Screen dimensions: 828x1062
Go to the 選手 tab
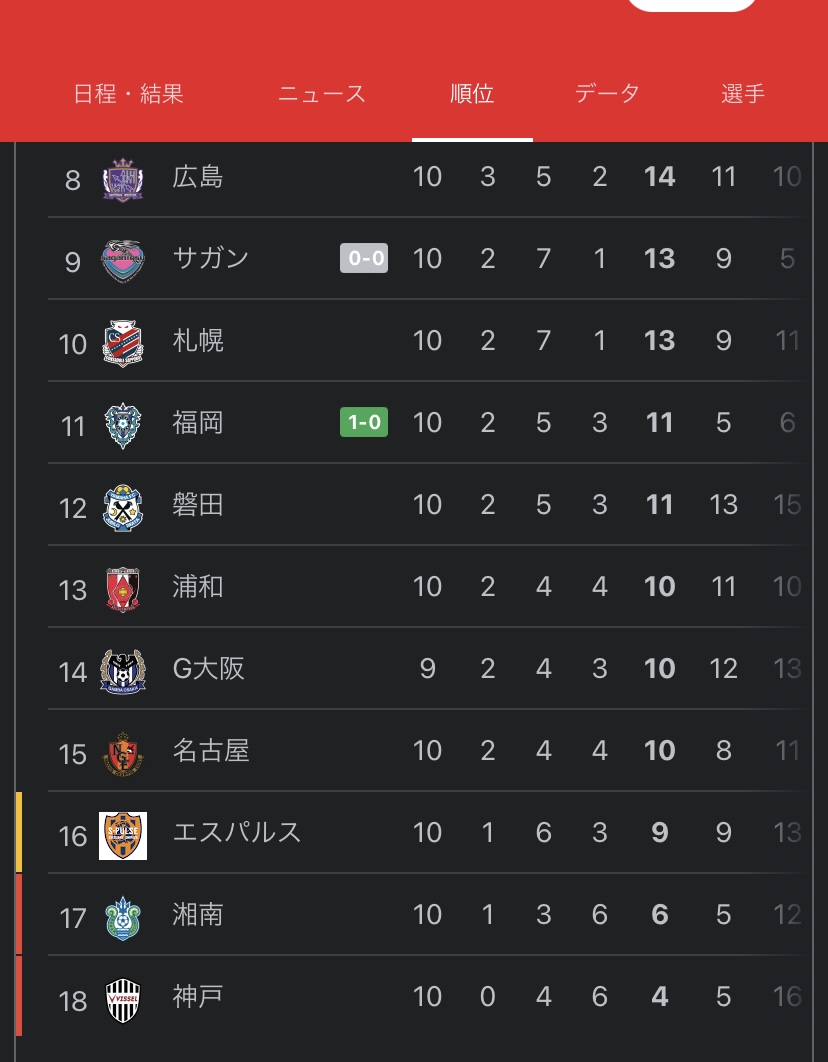[743, 95]
